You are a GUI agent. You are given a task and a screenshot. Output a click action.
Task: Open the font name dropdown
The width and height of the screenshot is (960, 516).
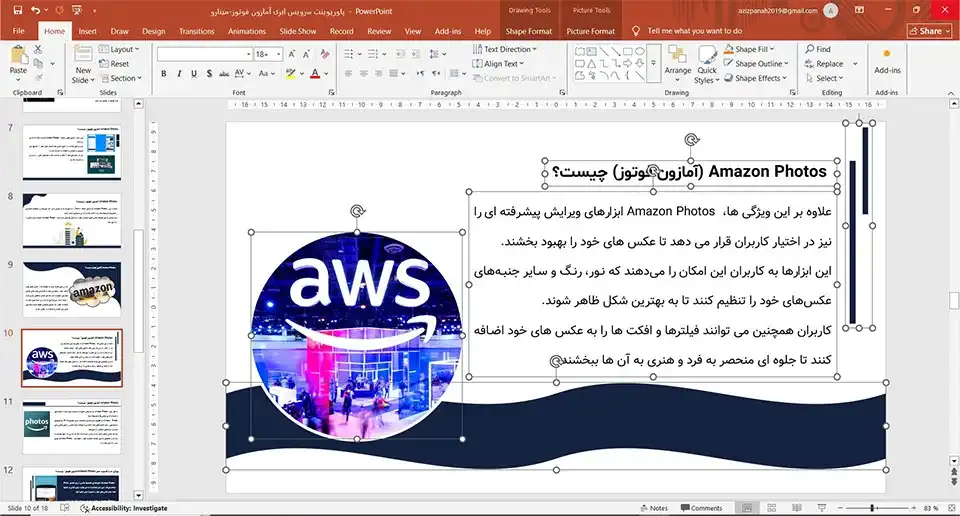coord(249,54)
